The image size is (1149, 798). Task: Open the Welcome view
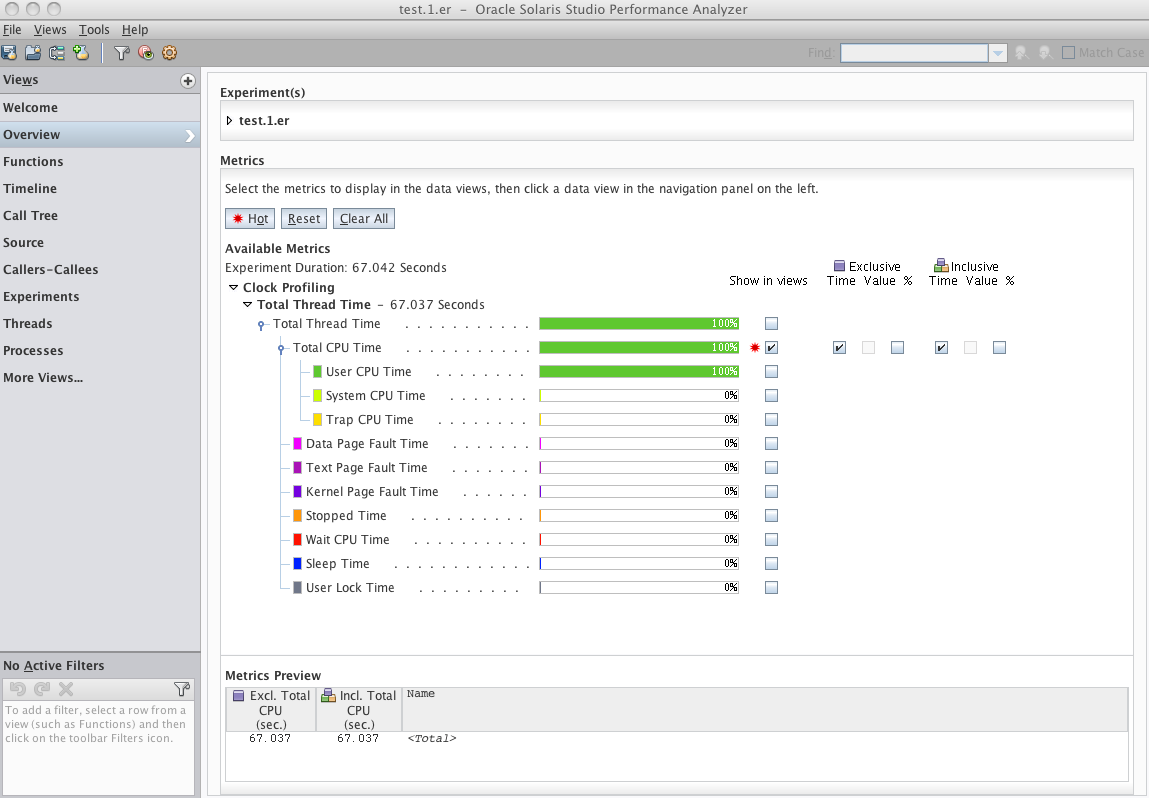coord(100,108)
